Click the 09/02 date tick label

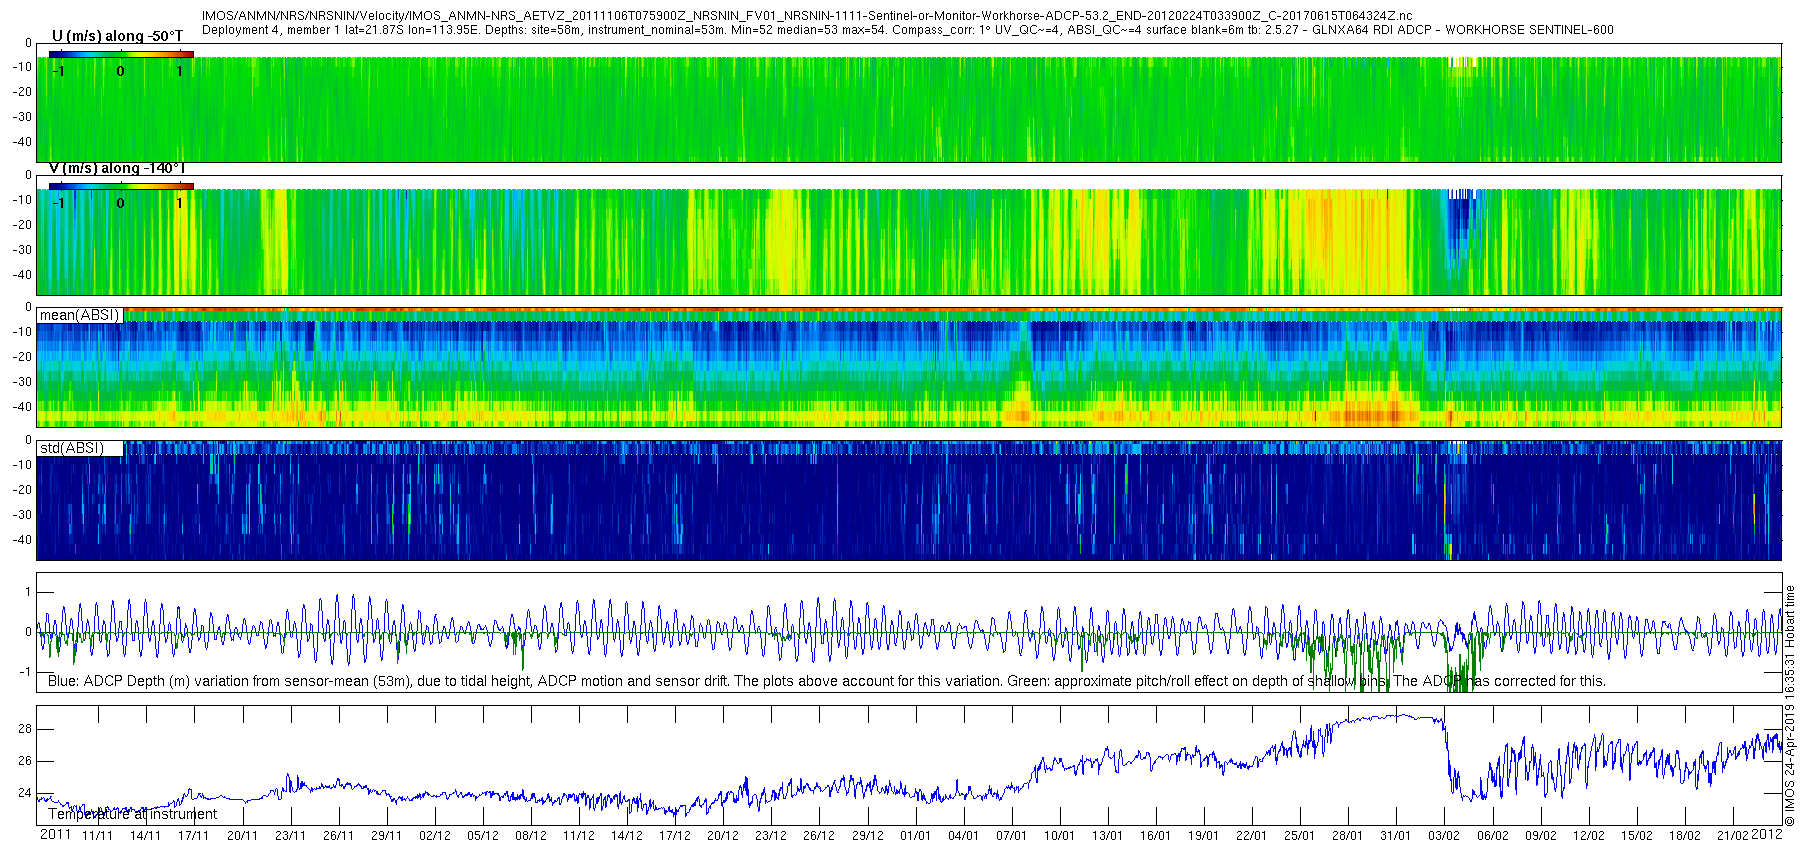(x=1540, y=836)
